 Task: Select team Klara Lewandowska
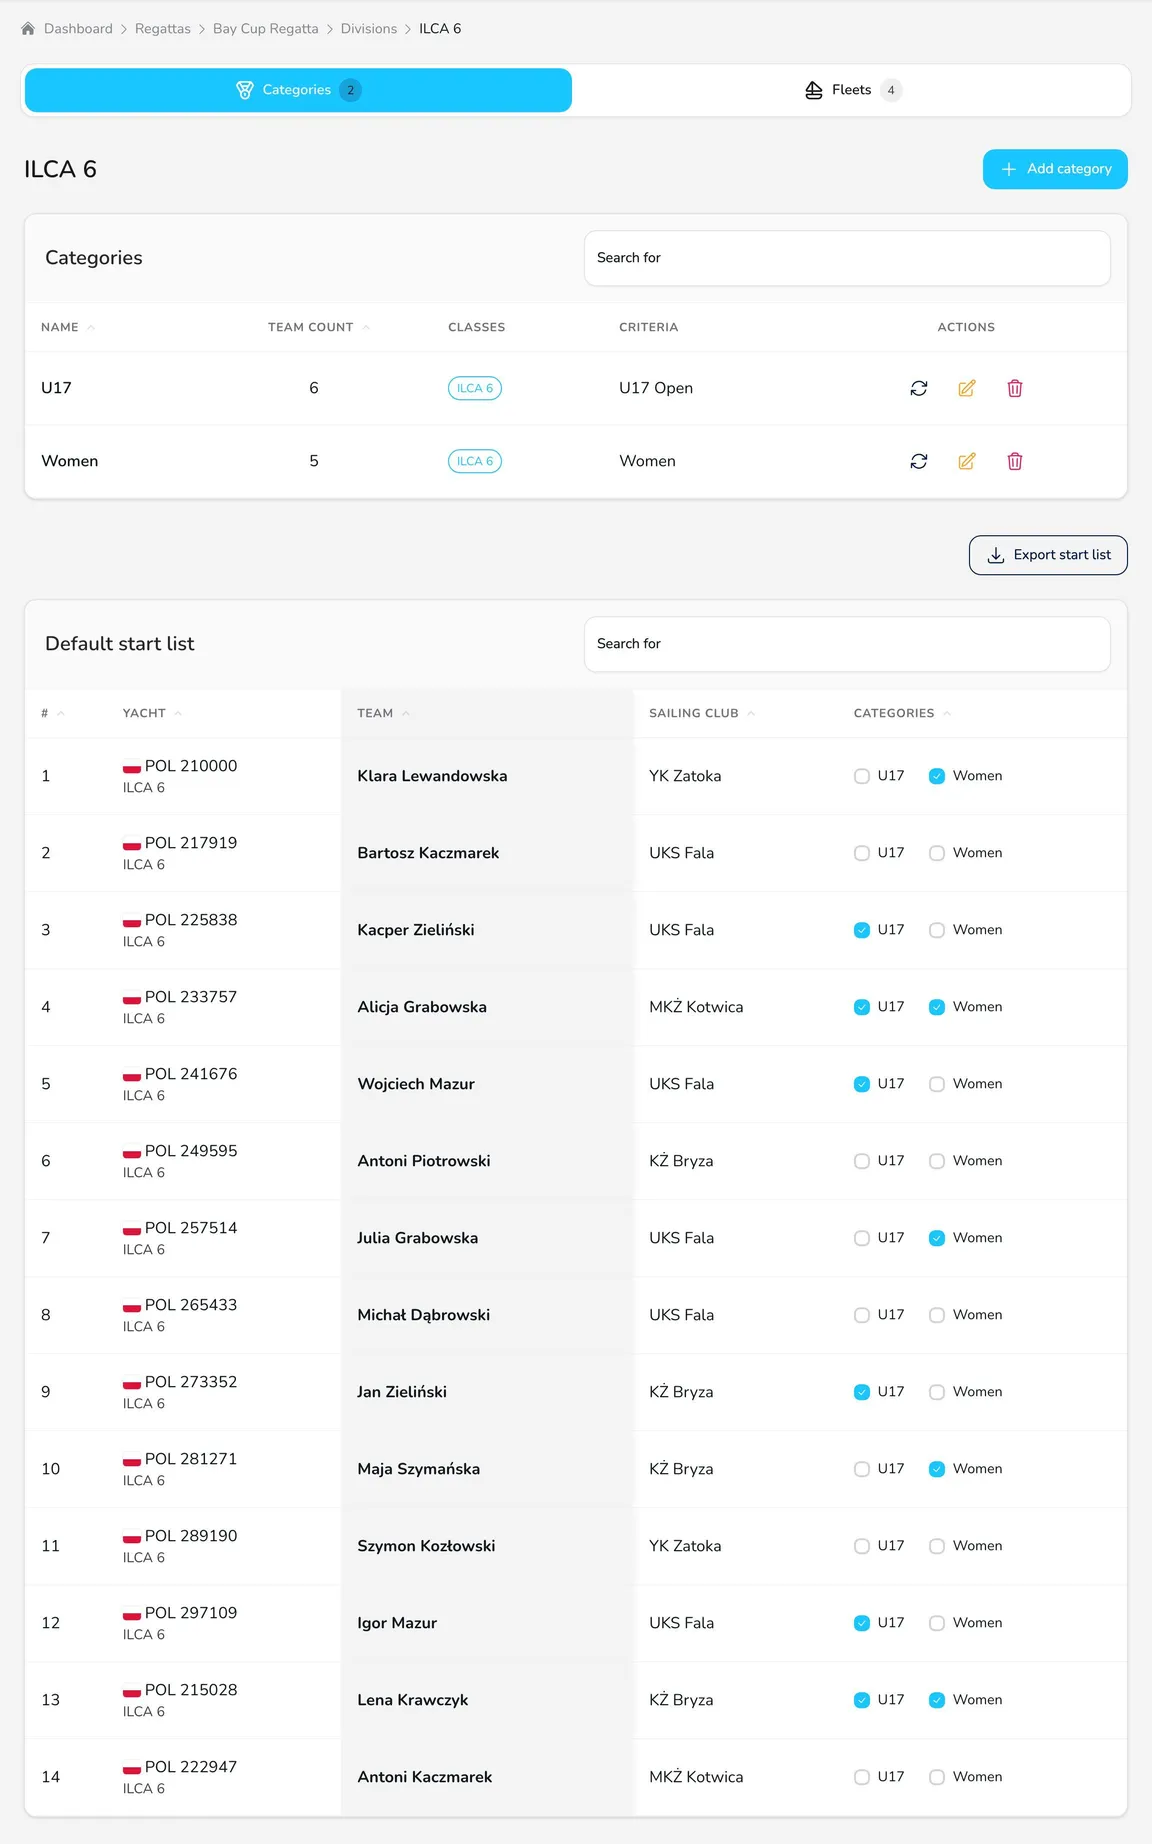coord(432,776)
